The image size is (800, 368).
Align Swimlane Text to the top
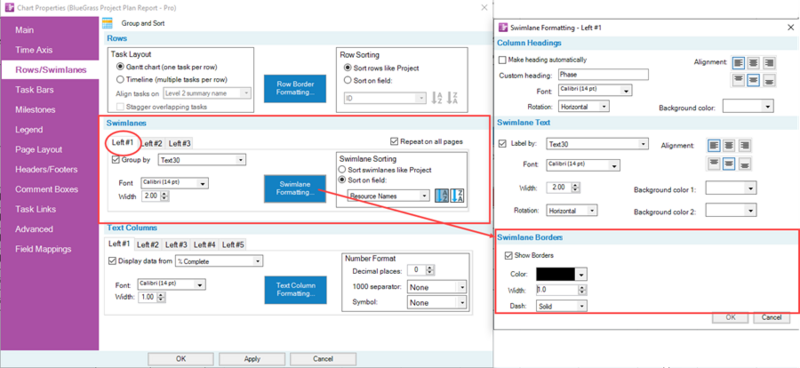click(714, 163)
